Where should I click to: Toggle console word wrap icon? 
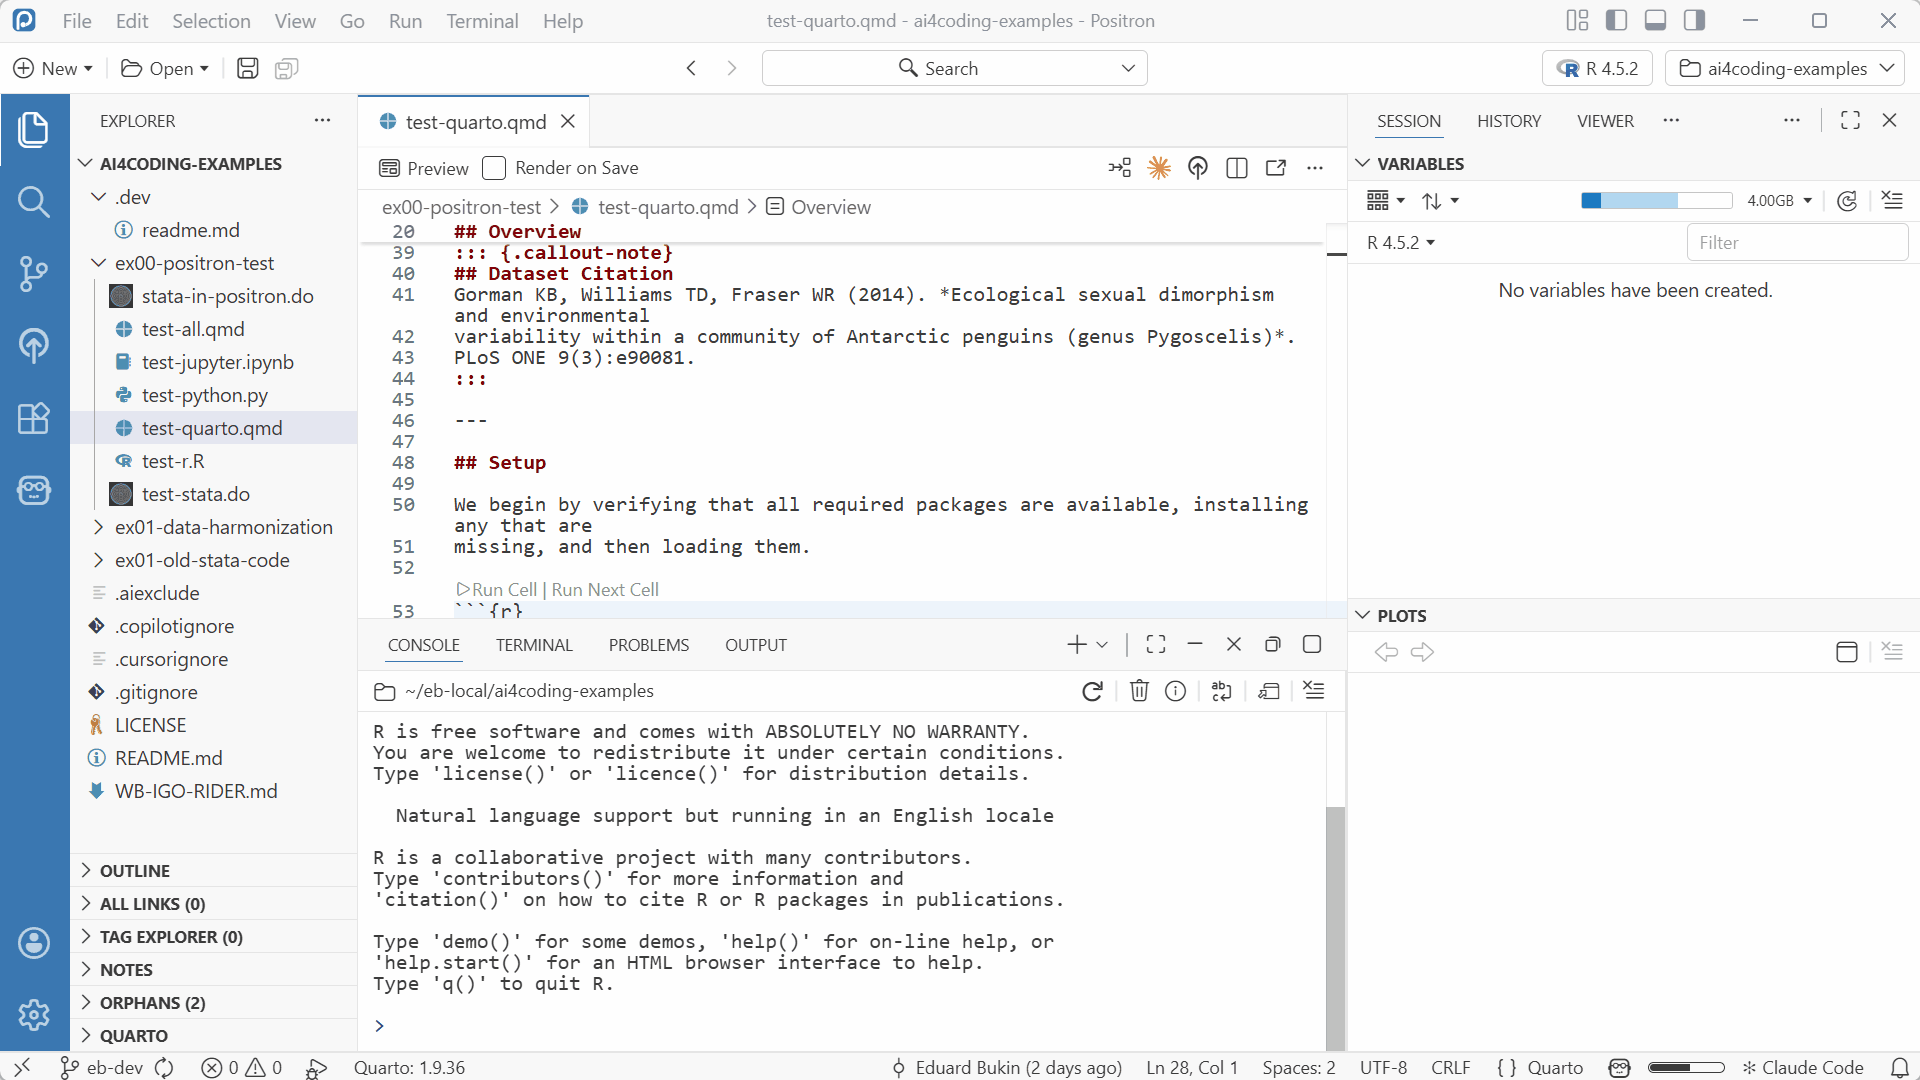click(1221, 691)
